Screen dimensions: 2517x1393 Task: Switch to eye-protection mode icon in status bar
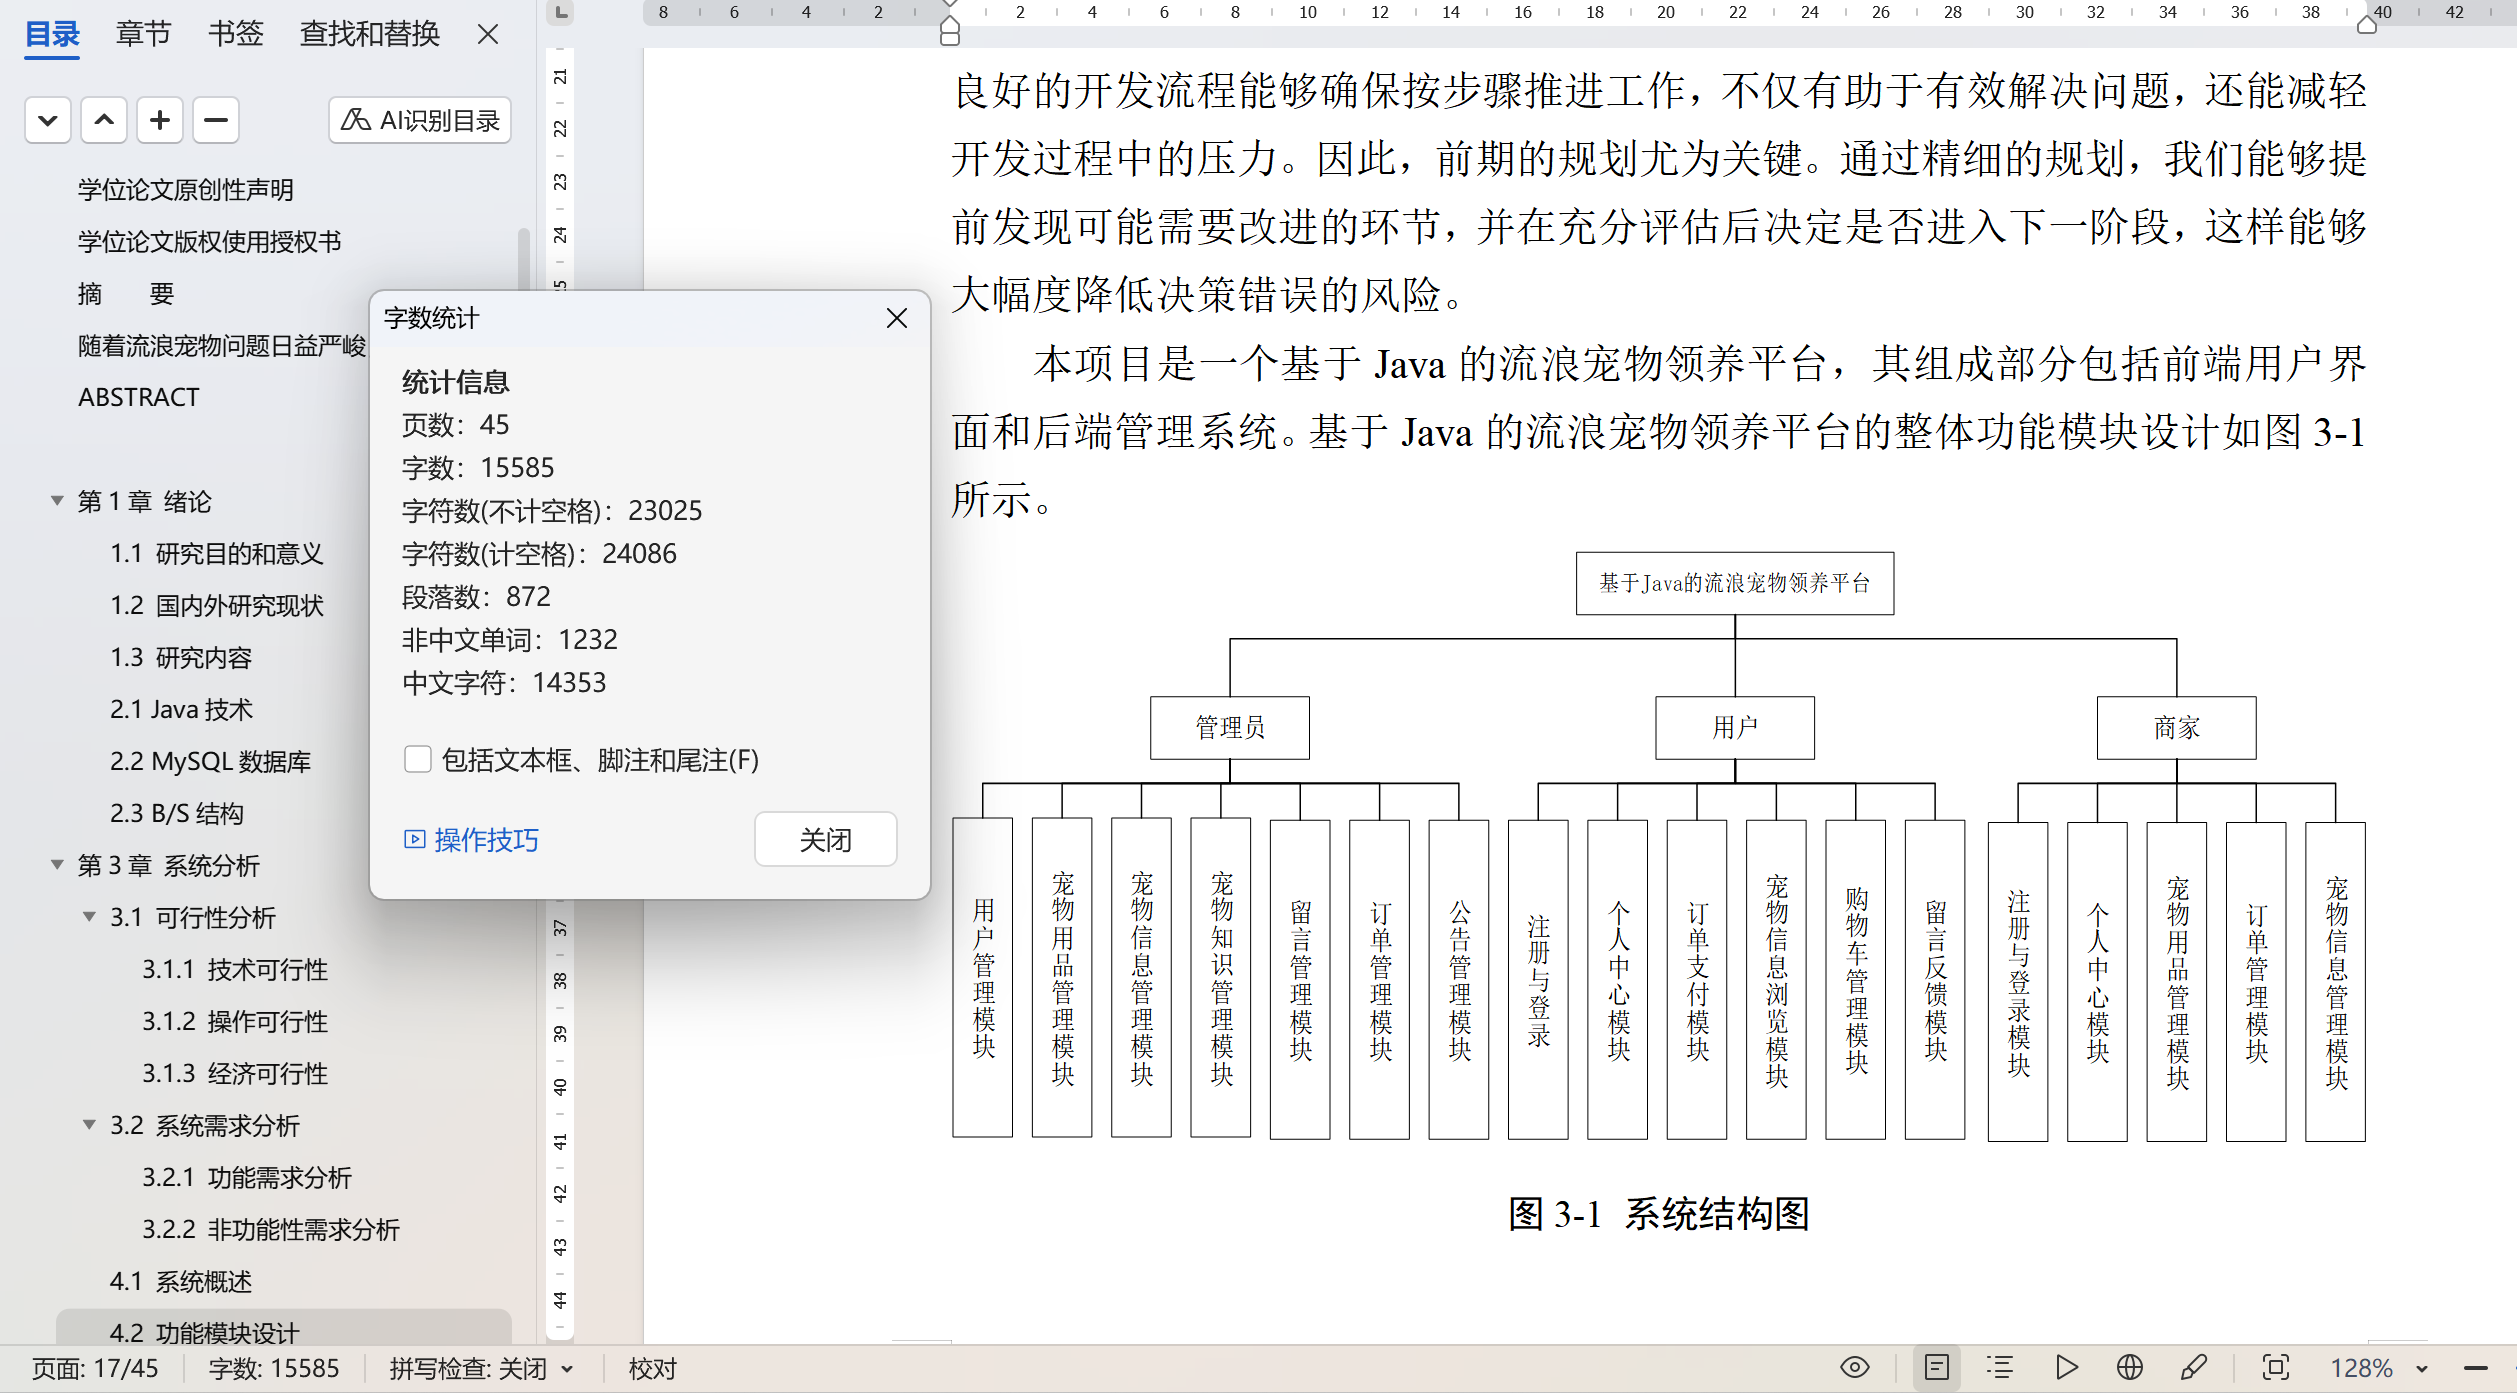[x=1855, y=1367]
